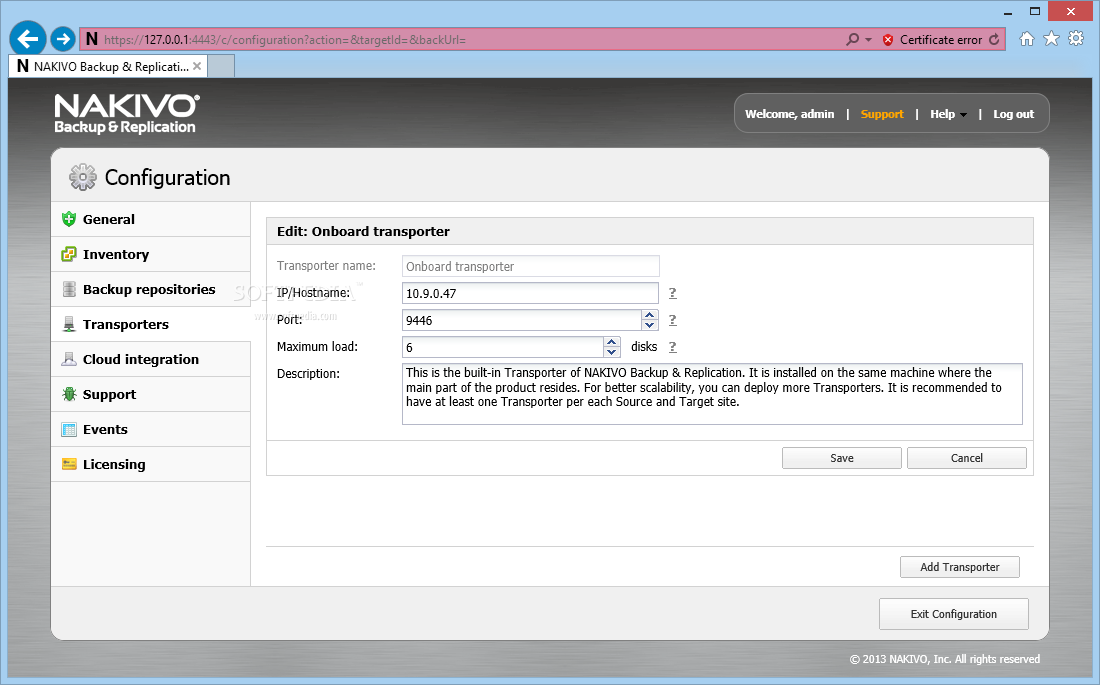Open Events section in sidebar
1100x685 pixels.
click(151, 430)
